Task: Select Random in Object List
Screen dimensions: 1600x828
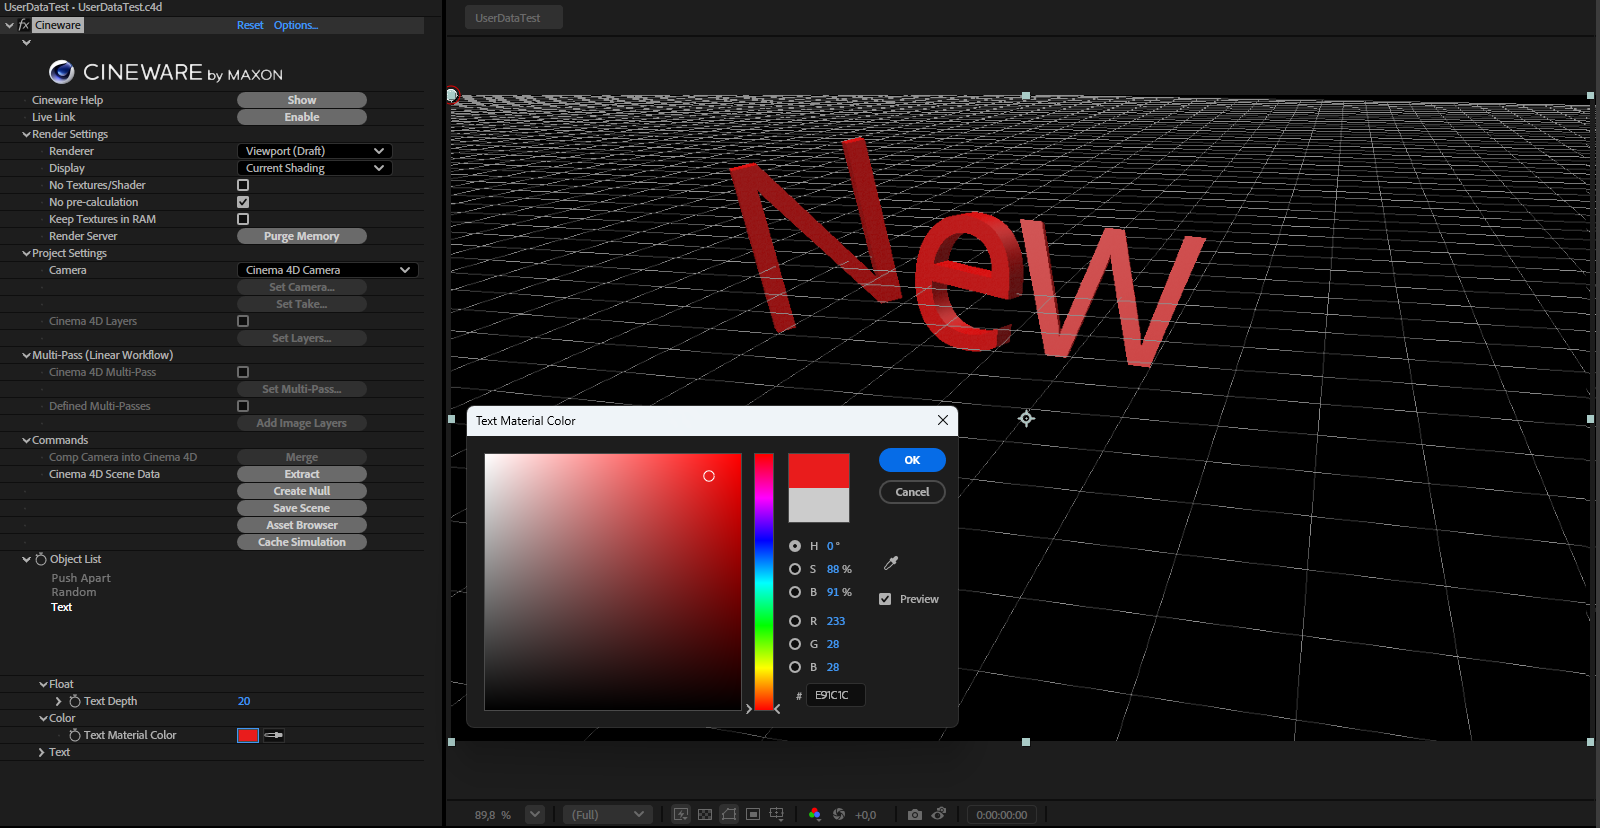Action: tap(74, 592)
